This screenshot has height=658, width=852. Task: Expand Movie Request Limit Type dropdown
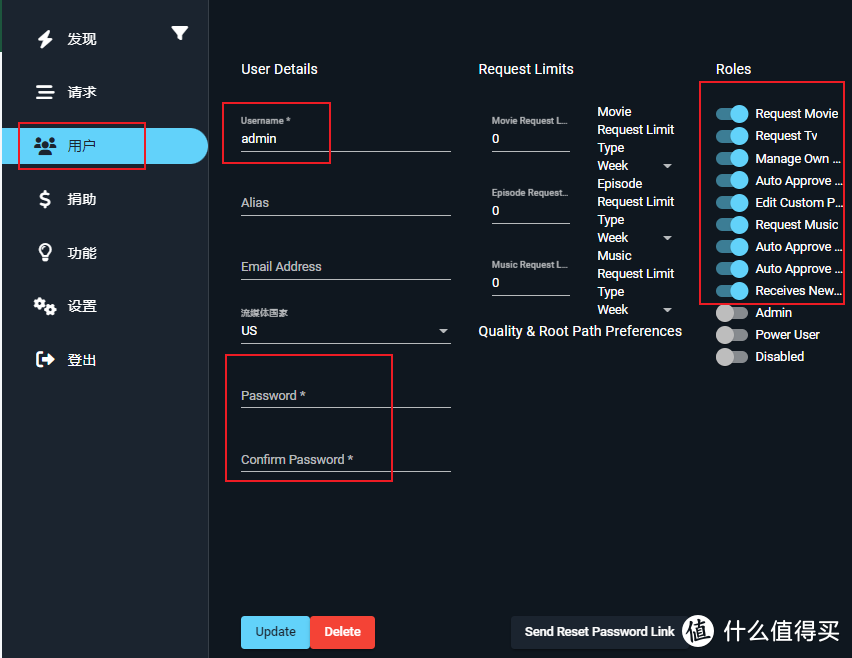coord(635,166)
